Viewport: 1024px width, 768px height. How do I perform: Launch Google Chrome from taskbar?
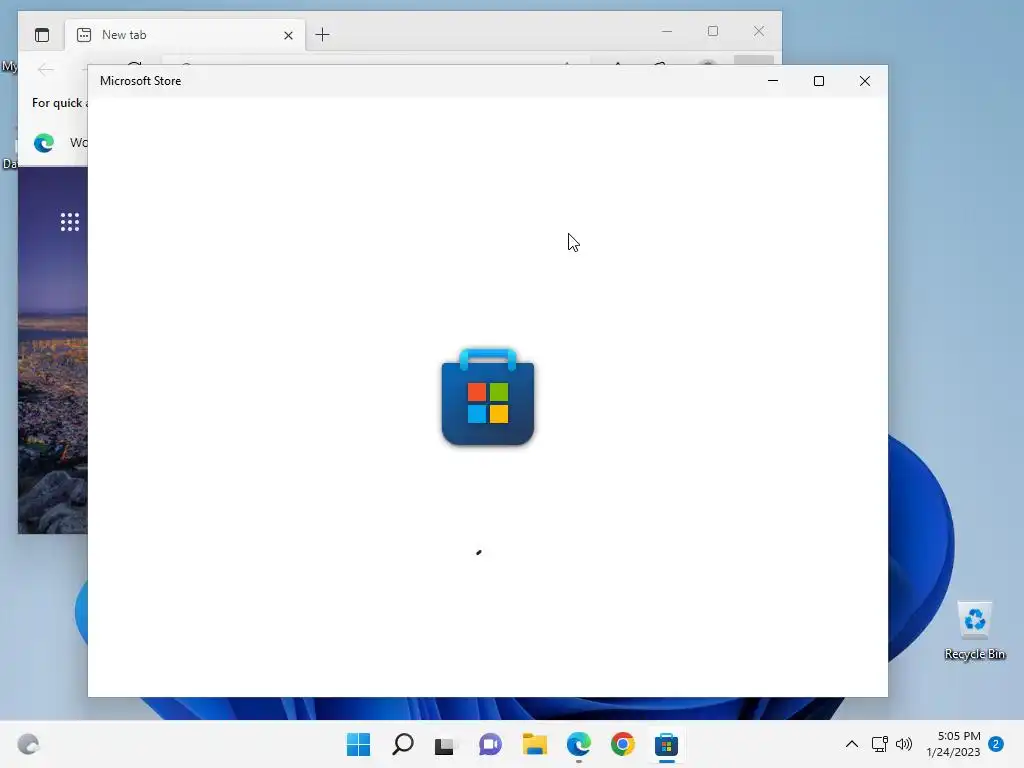[622, 744]
